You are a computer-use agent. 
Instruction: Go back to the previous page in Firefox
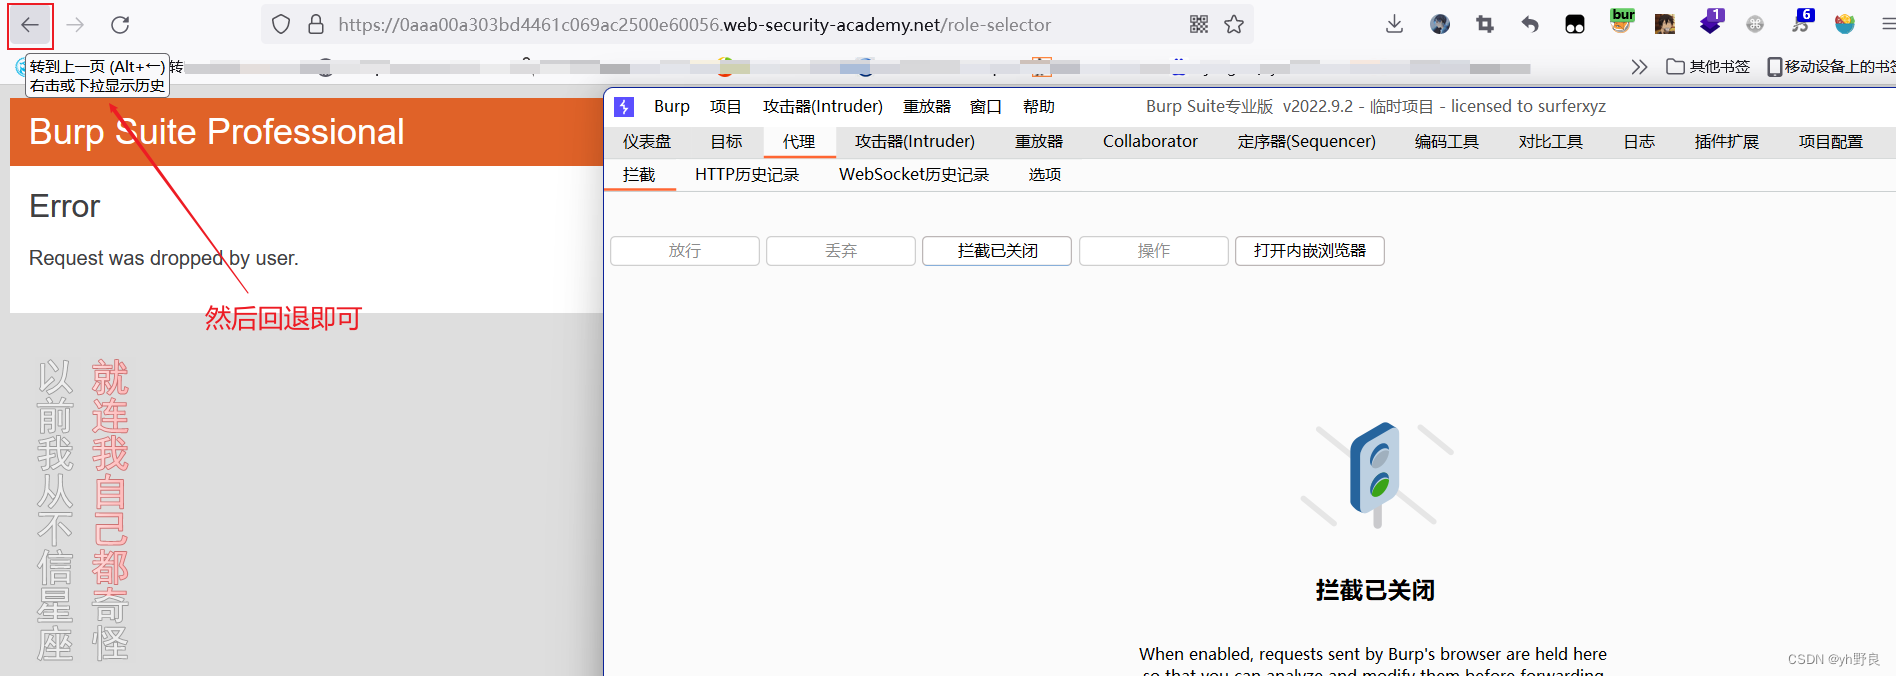30,25
